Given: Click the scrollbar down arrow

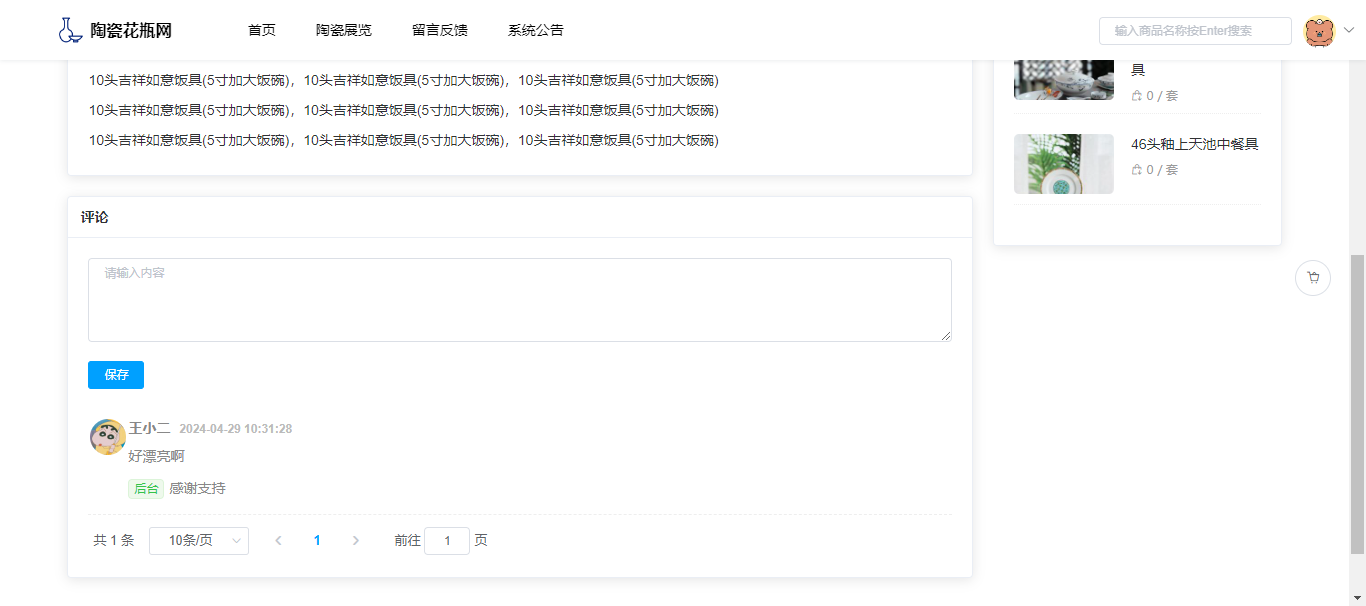Looking at the screenshot, I should (x=1357, y=598).
